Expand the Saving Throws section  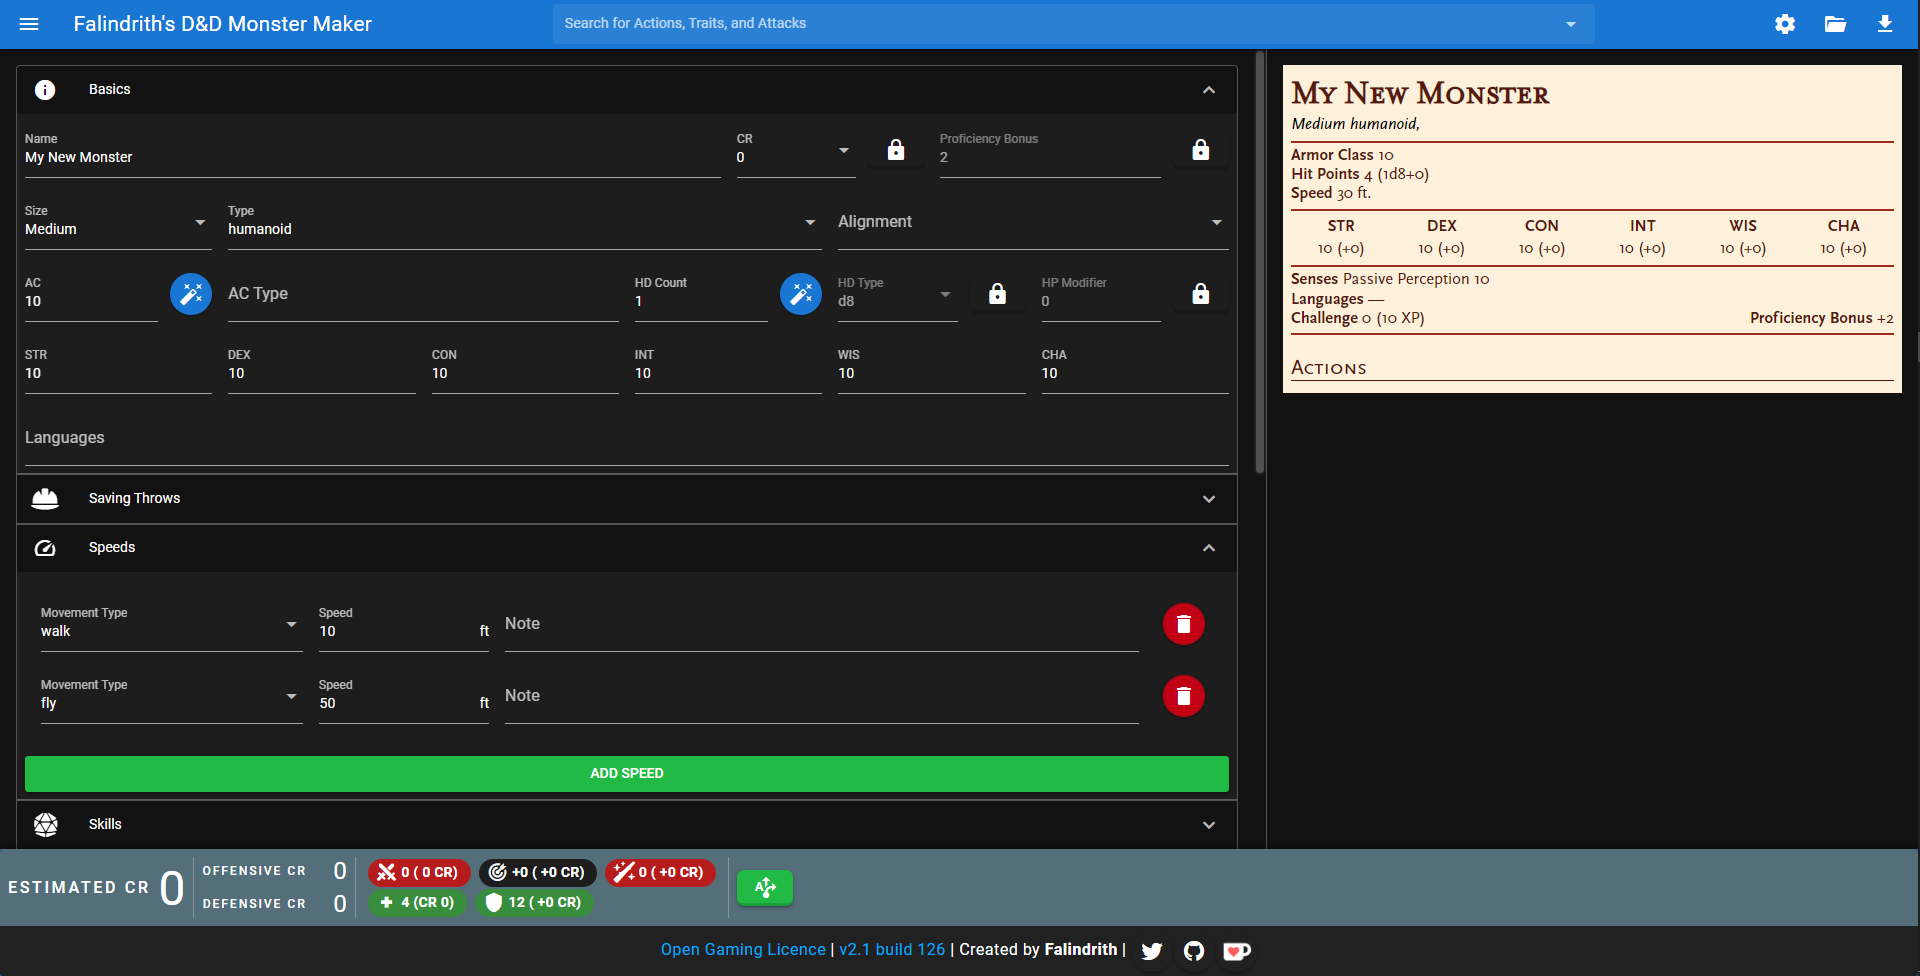point(1208,498)
